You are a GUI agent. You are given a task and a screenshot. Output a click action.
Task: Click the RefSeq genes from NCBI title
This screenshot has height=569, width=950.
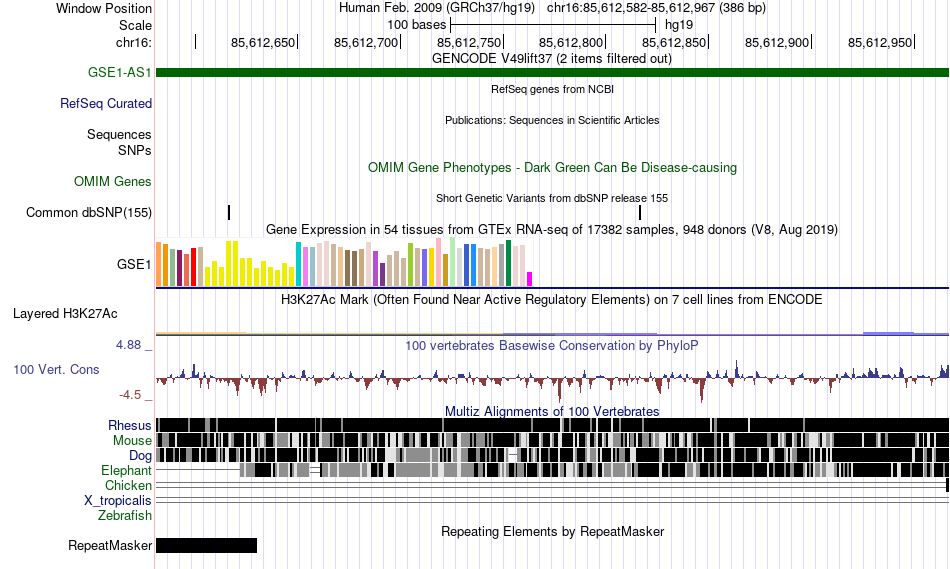pyautogui.click(x=553, y=89)
